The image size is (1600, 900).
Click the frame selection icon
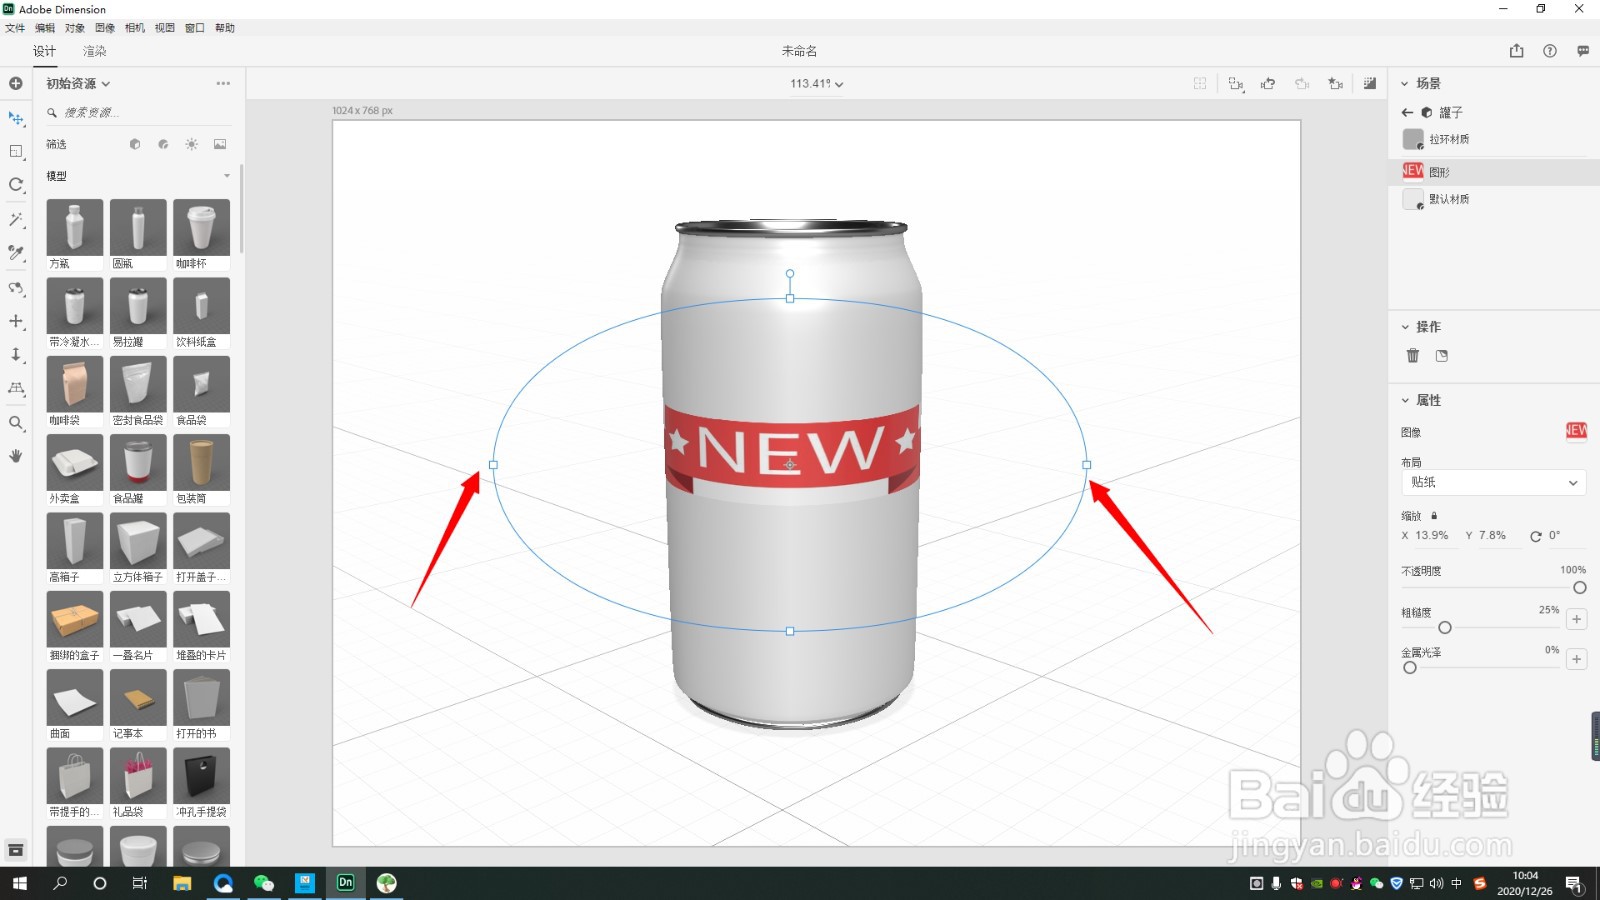[1200, 84]
